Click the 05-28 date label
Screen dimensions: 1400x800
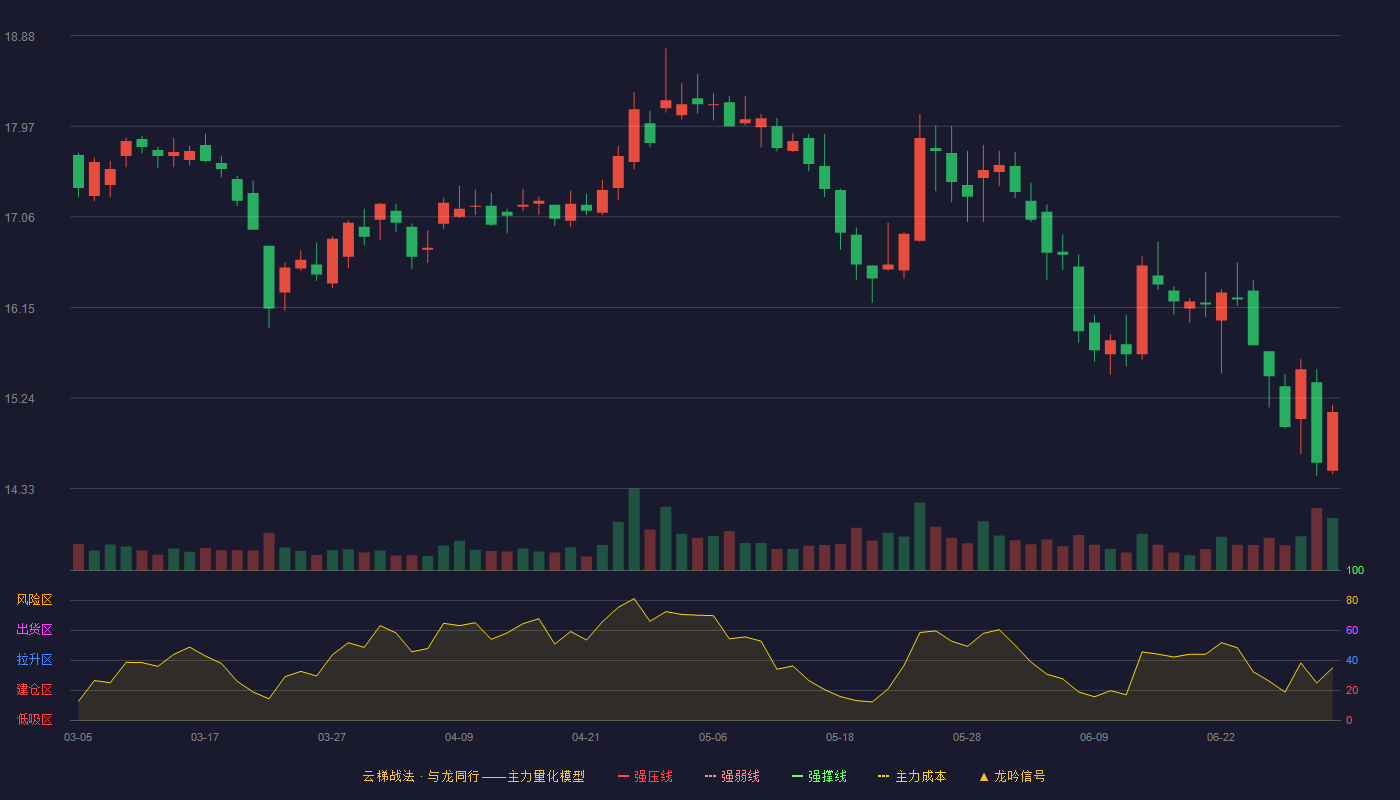coord(967,737)
